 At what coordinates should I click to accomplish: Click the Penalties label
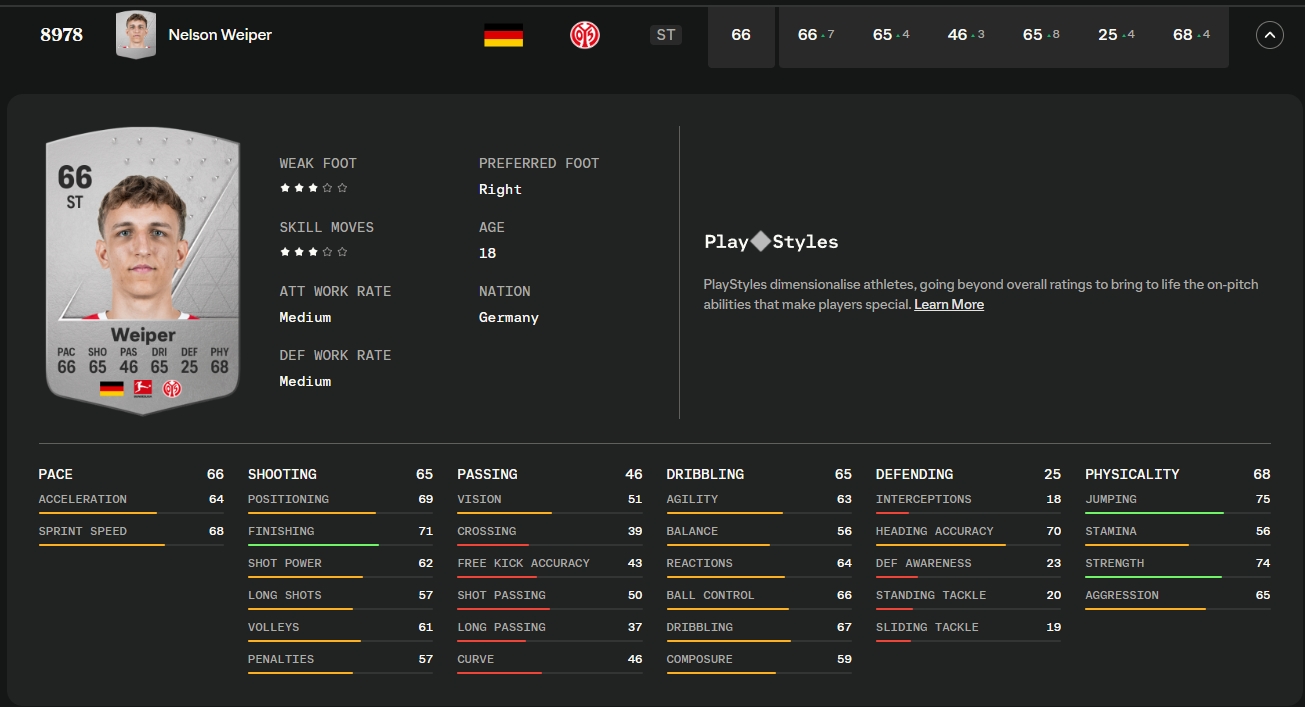tap(281, 659)
